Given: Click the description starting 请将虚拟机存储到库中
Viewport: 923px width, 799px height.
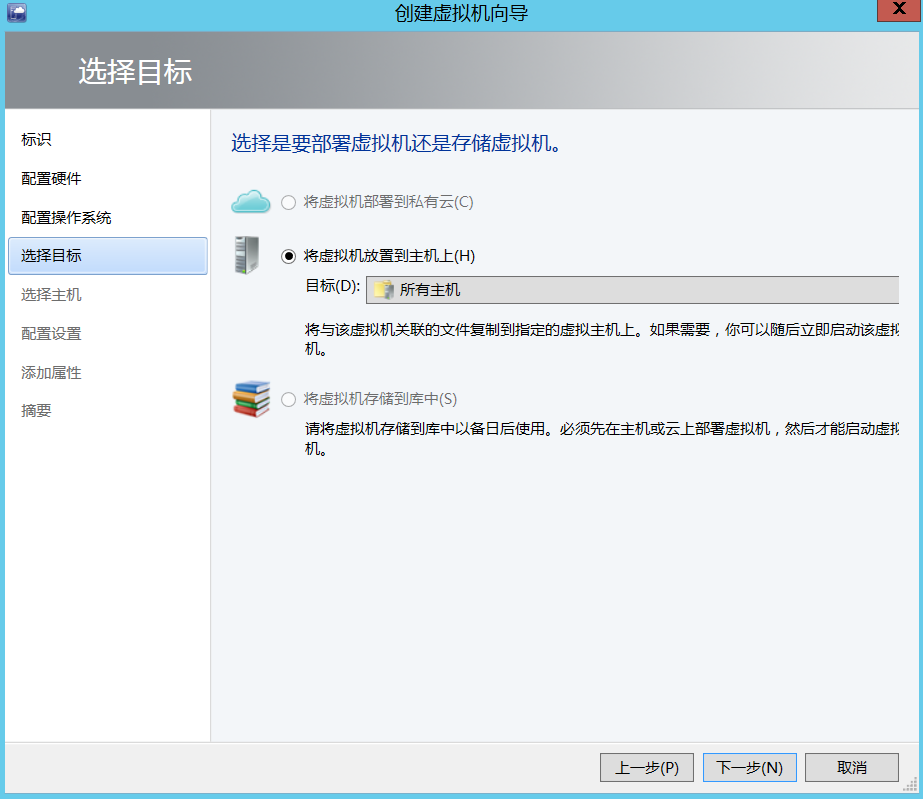Looking at the screenshot, I should point(602,439).
